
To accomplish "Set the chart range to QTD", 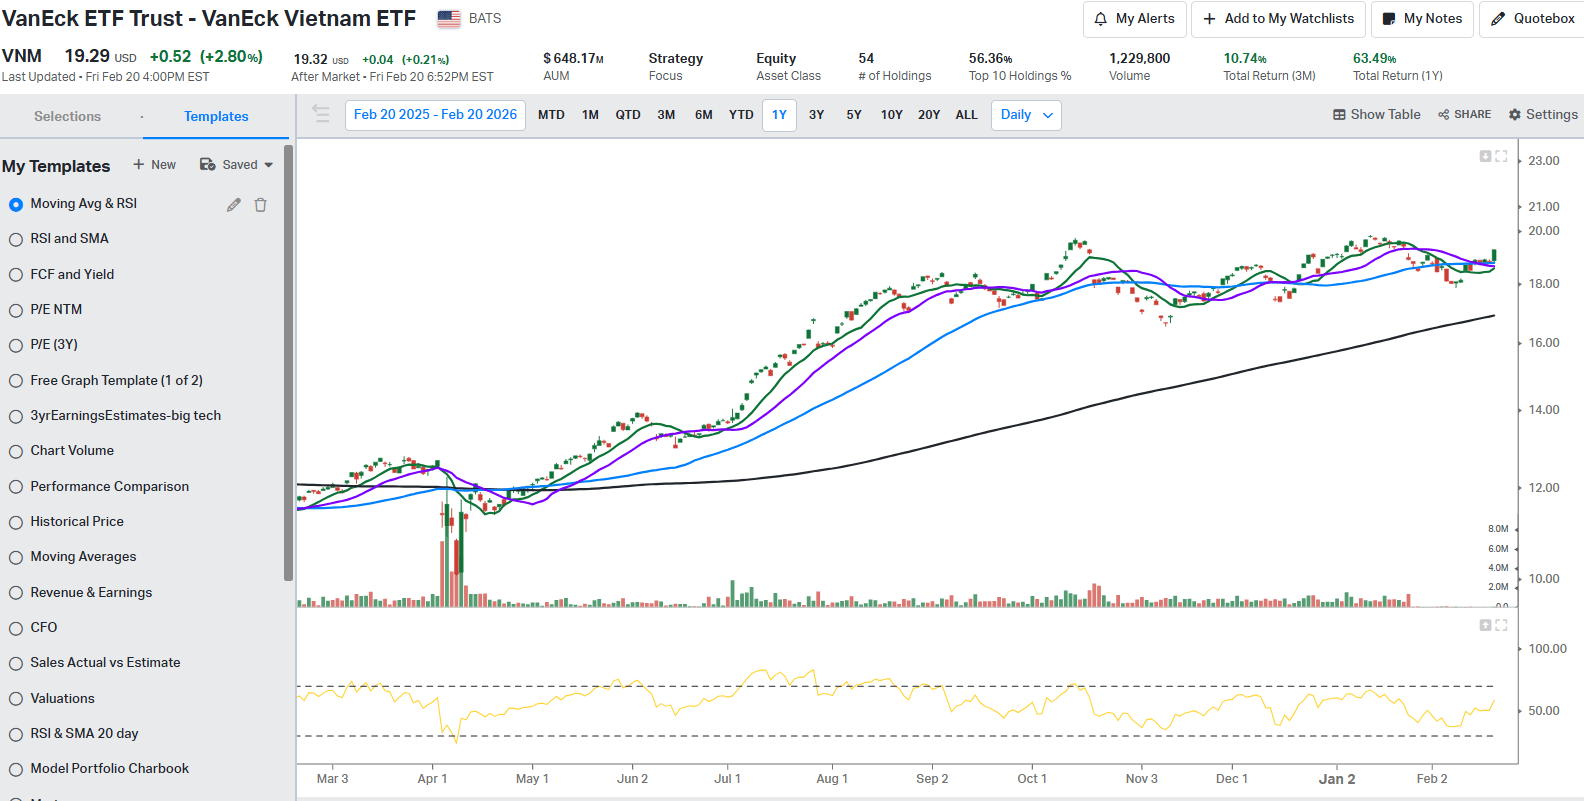I will click(628, 115).
